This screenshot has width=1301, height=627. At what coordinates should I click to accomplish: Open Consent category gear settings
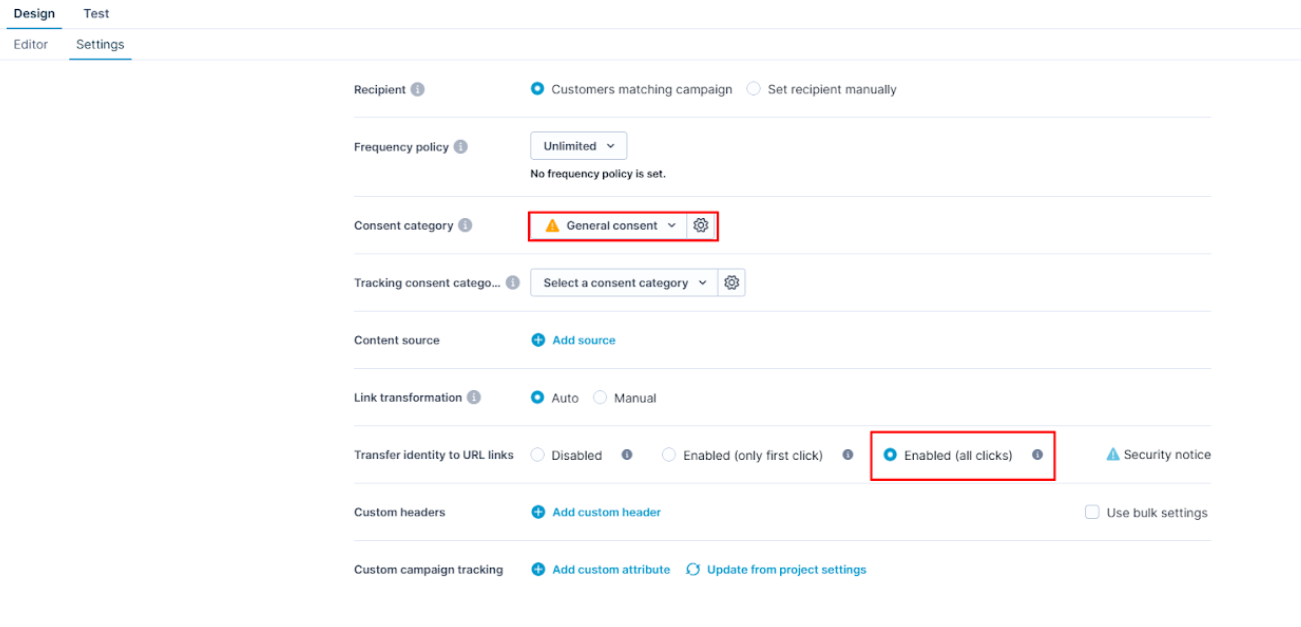pos(701,226)
